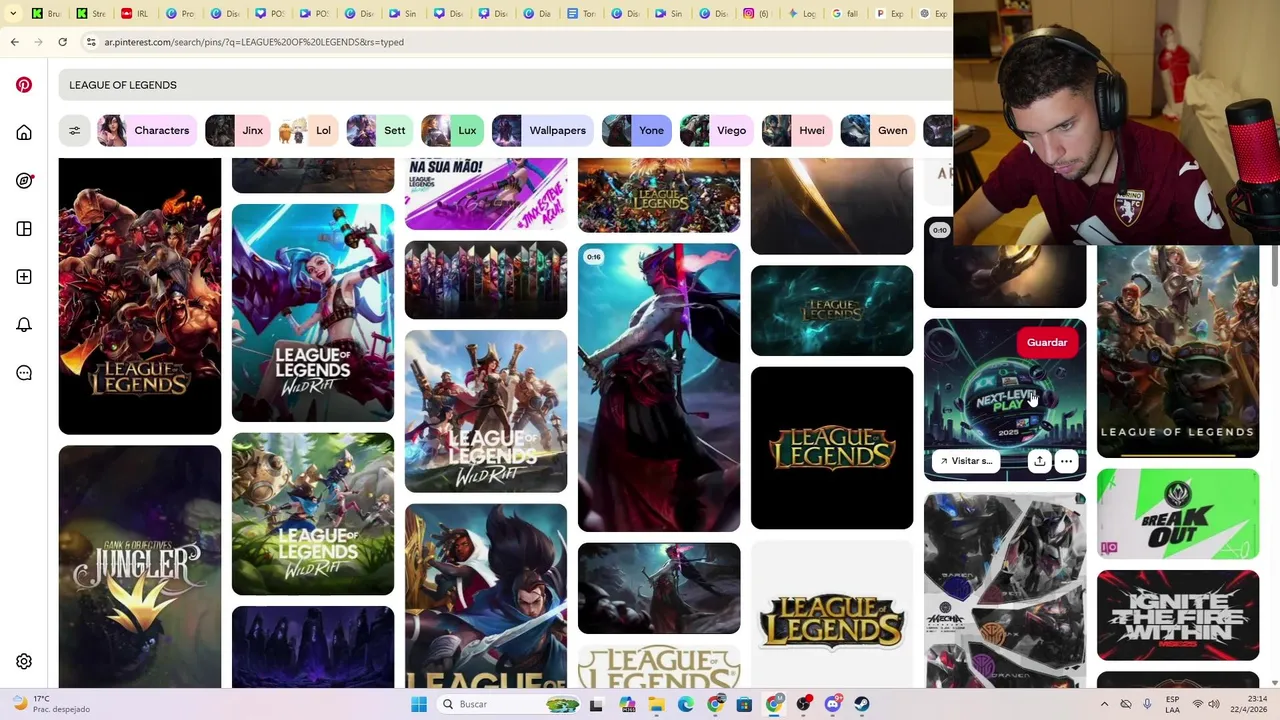The height and width of the screenshot is (720, 1280).
Task: Open the Explore compass icon in the sidebar
Action: [24, 181]
